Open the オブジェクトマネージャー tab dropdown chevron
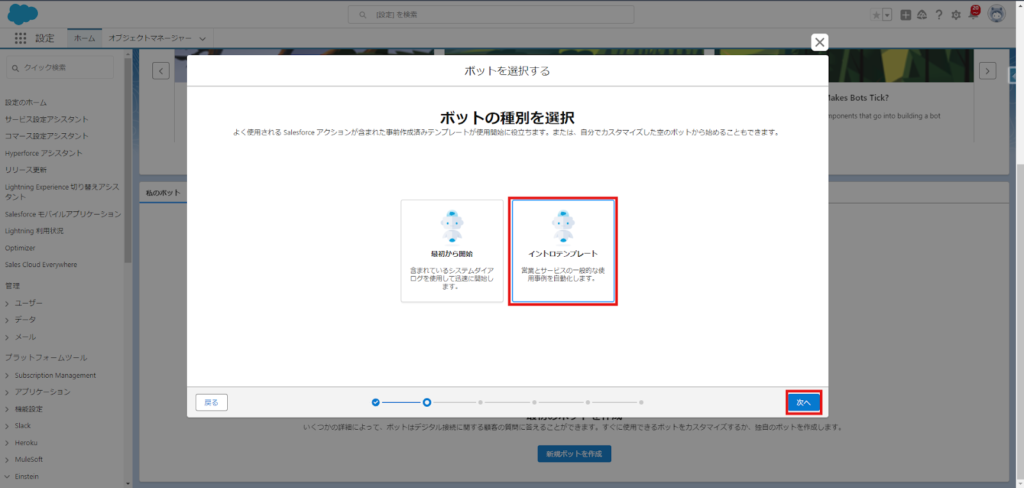This screenshot has width=1024, height=488. [x=202, y=39]
